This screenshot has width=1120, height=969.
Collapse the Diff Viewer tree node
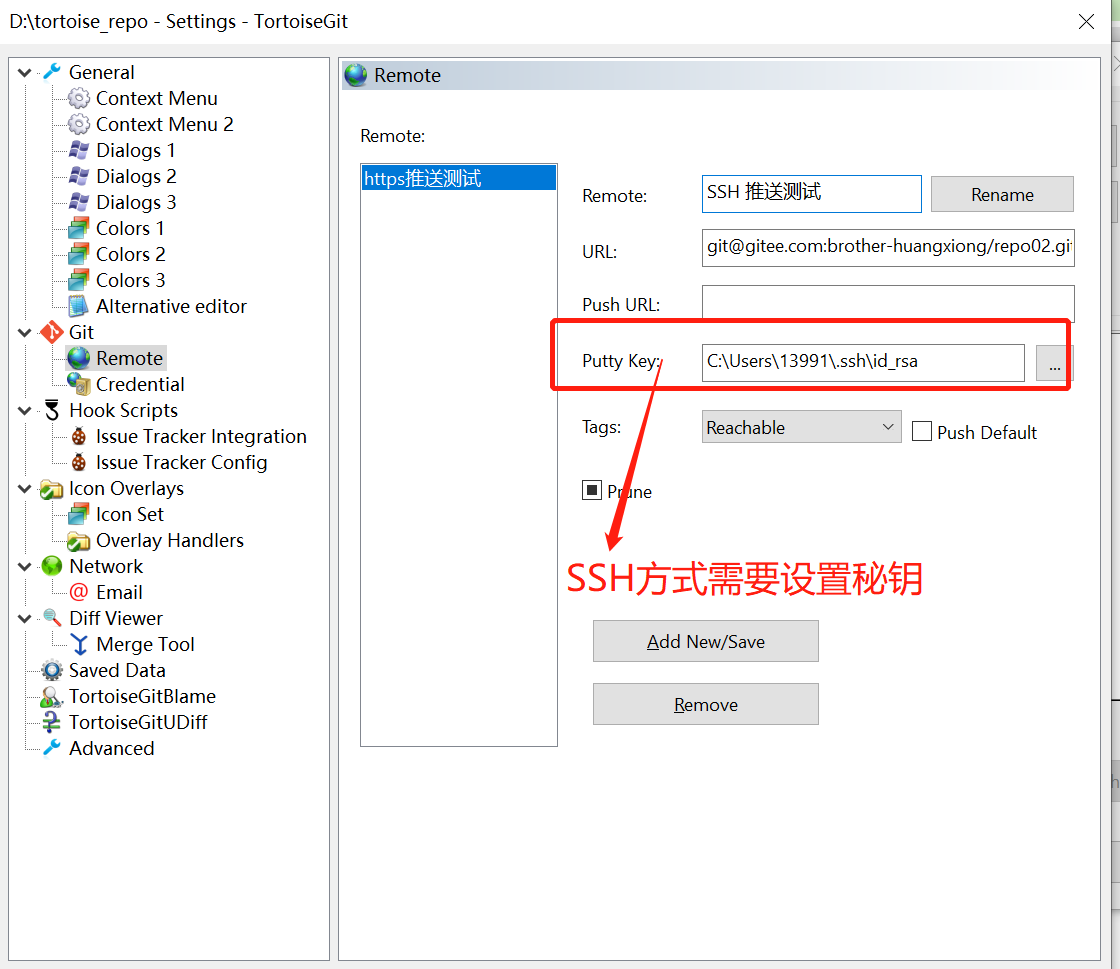click(x=24, y=618)
